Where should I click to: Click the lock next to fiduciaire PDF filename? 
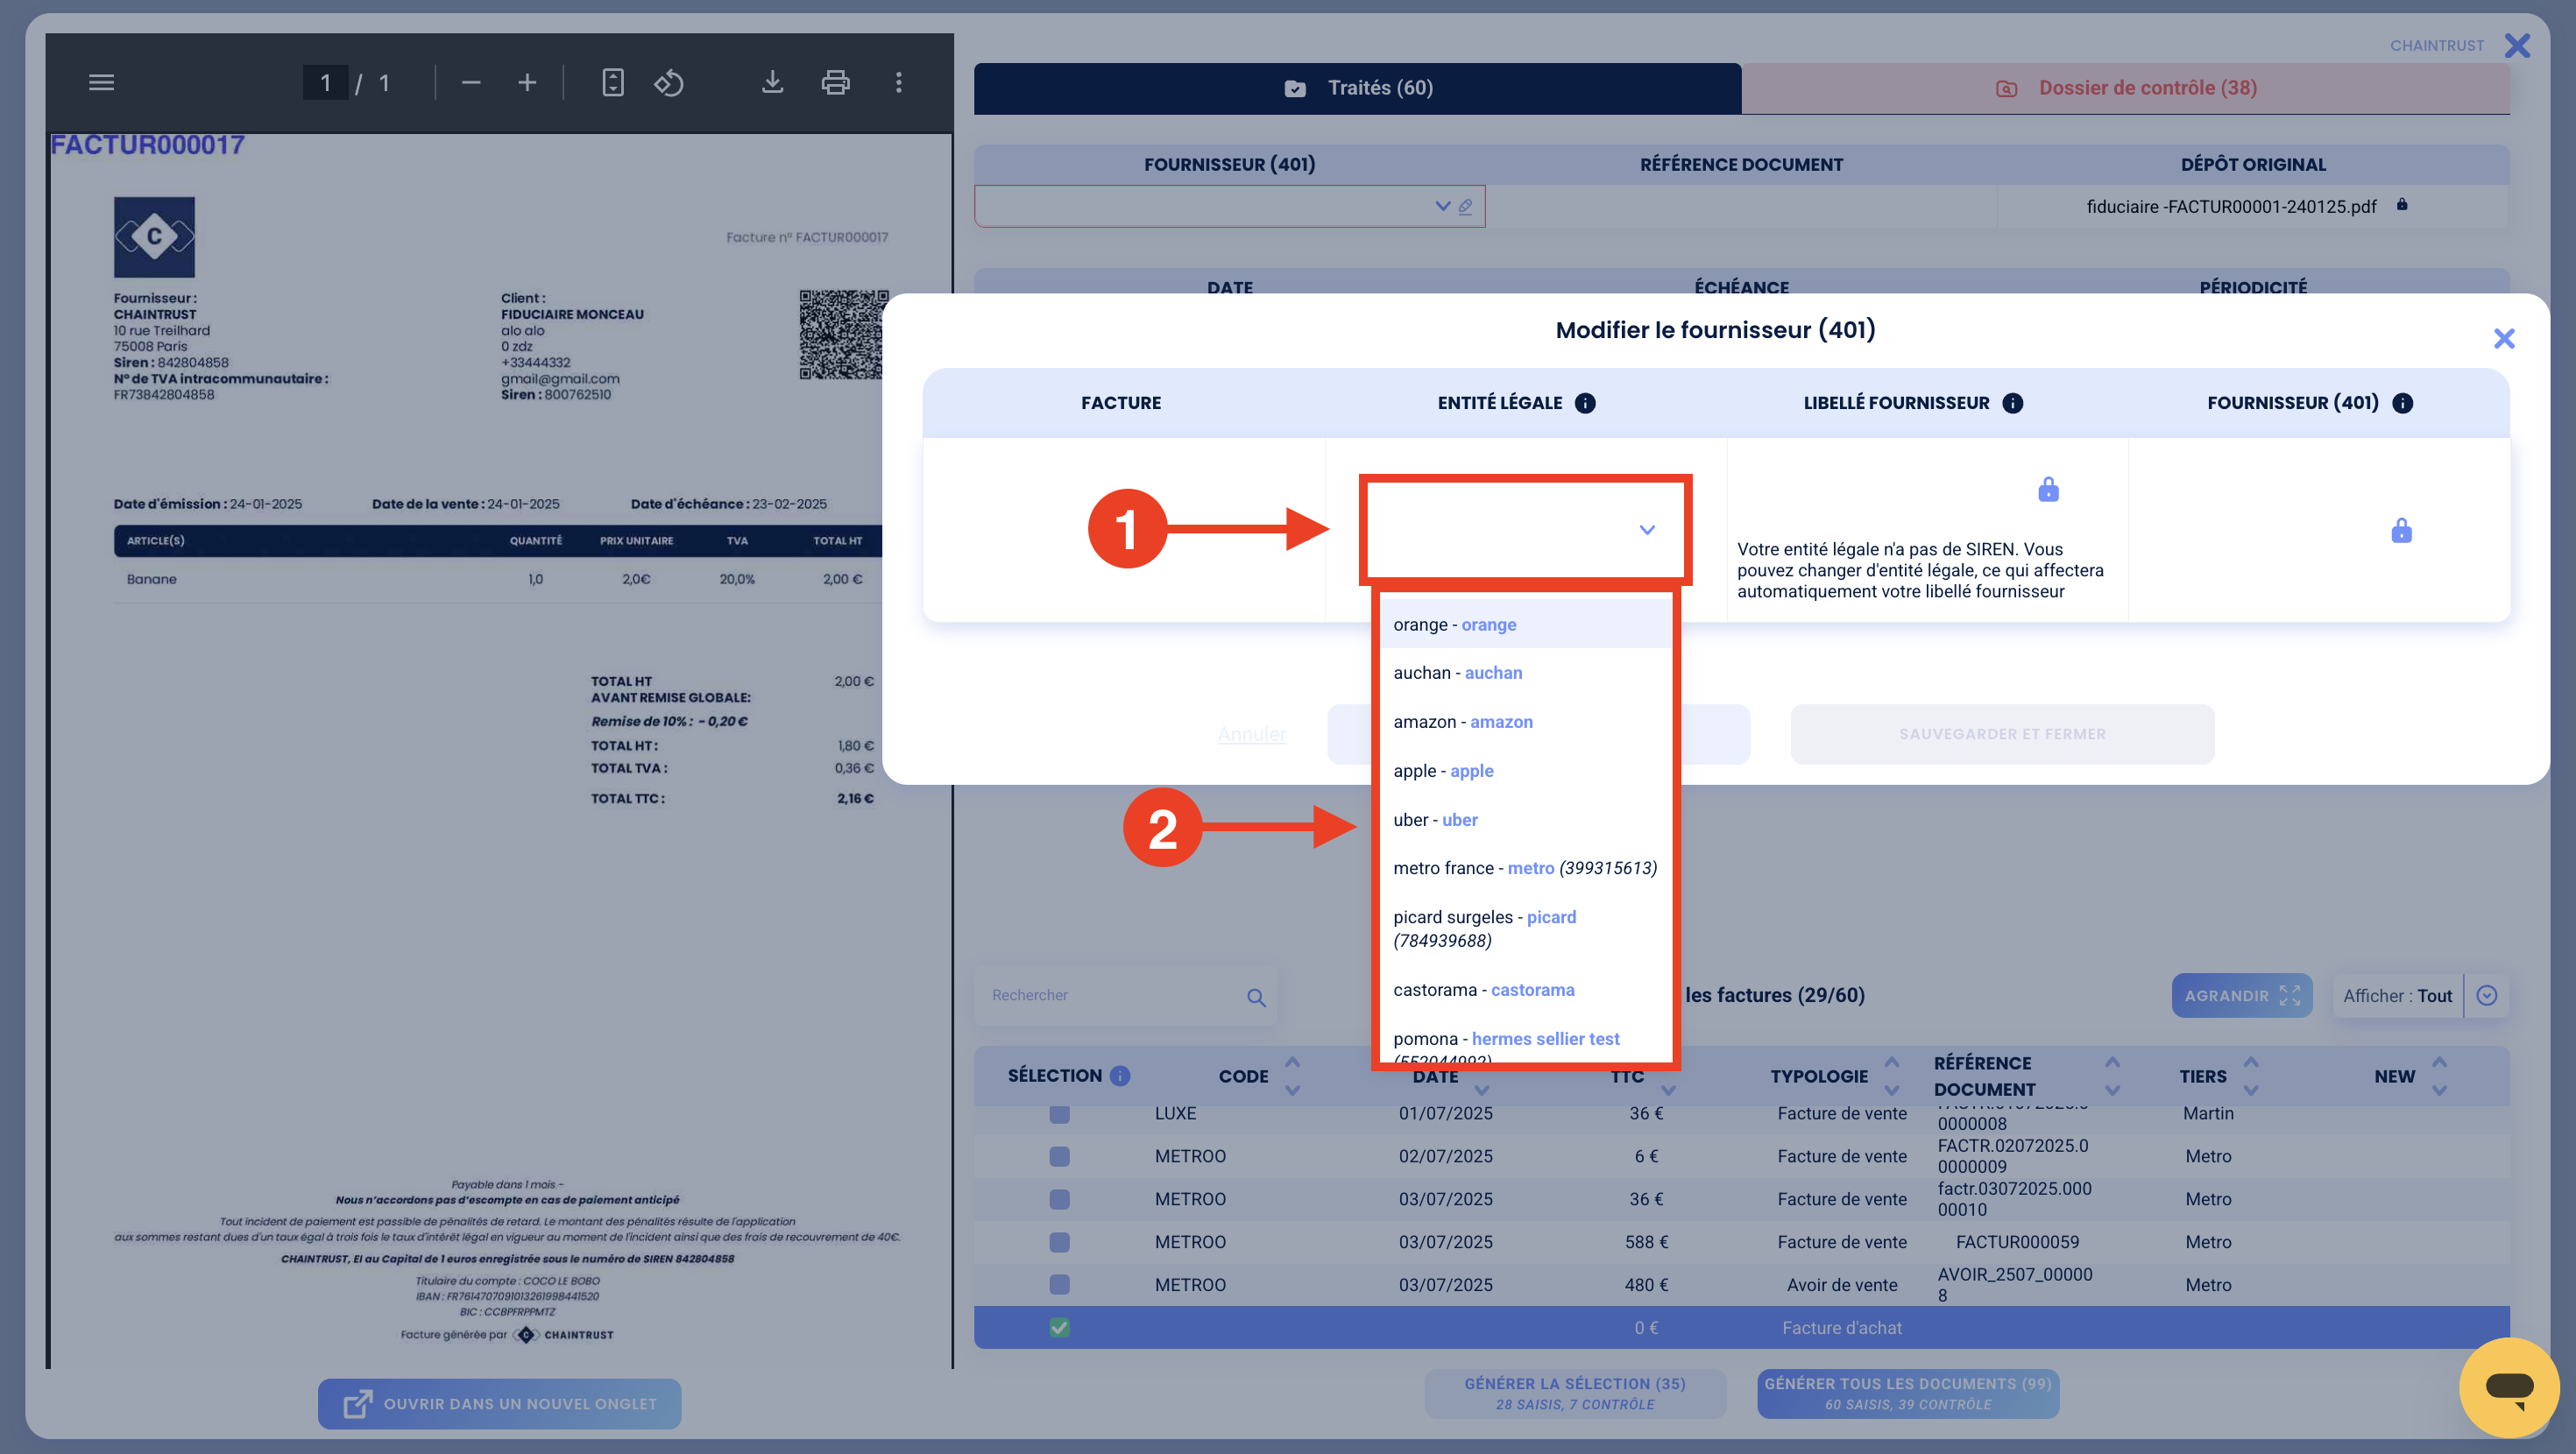coord(2402,205)
